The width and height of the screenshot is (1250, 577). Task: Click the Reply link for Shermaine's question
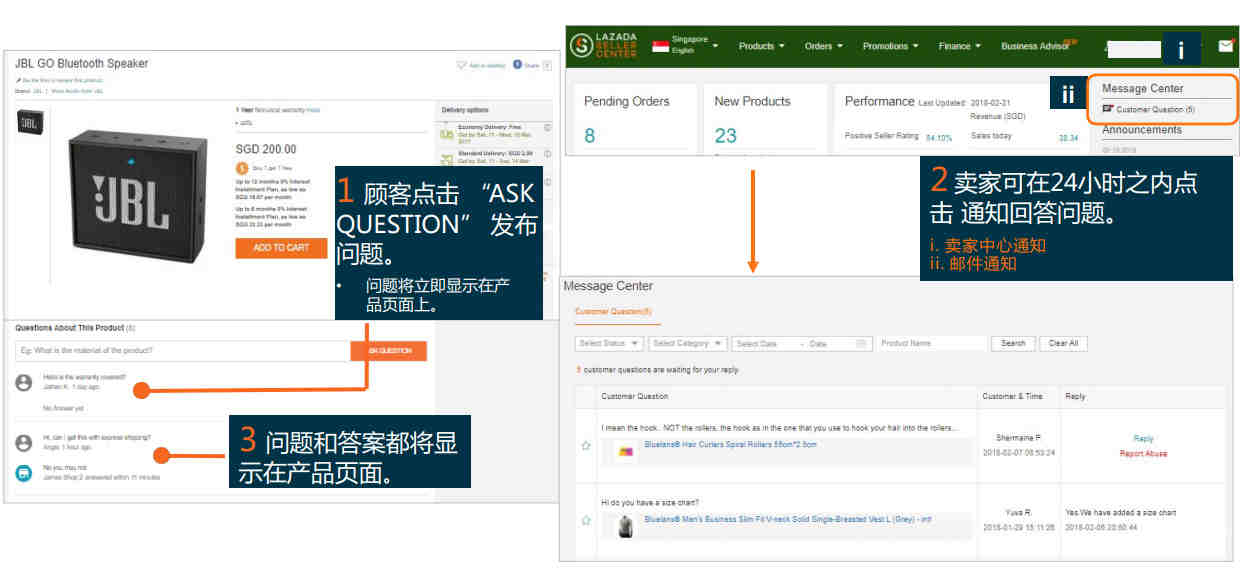point(1143,439)
